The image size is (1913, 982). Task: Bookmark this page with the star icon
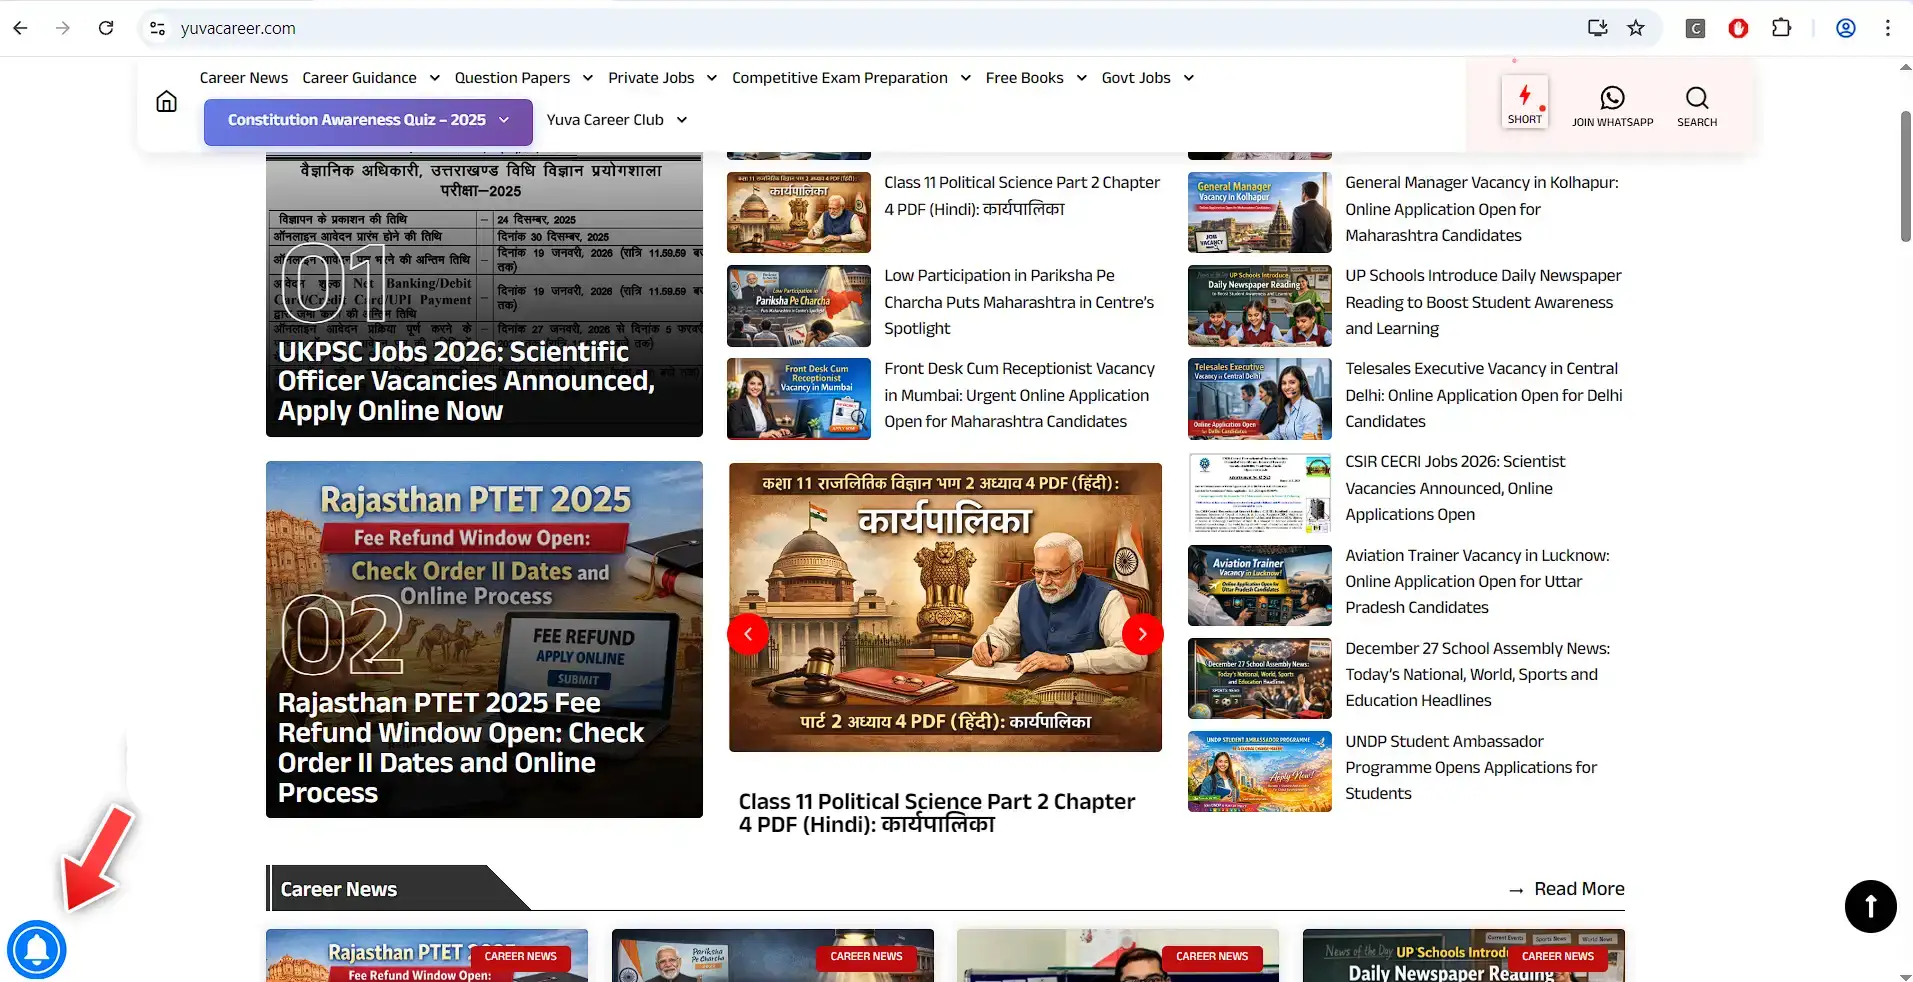(x=1636, y=28)
